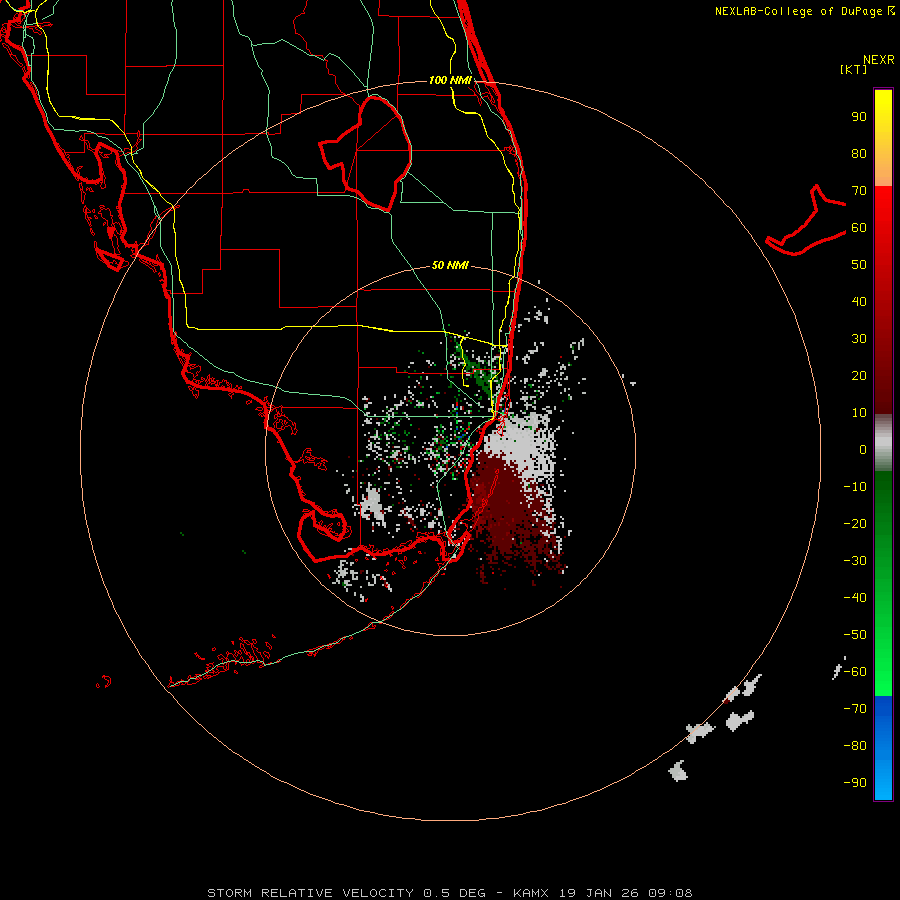Click the gray zero-velocity segment of color bar

(x=883, y=443)
